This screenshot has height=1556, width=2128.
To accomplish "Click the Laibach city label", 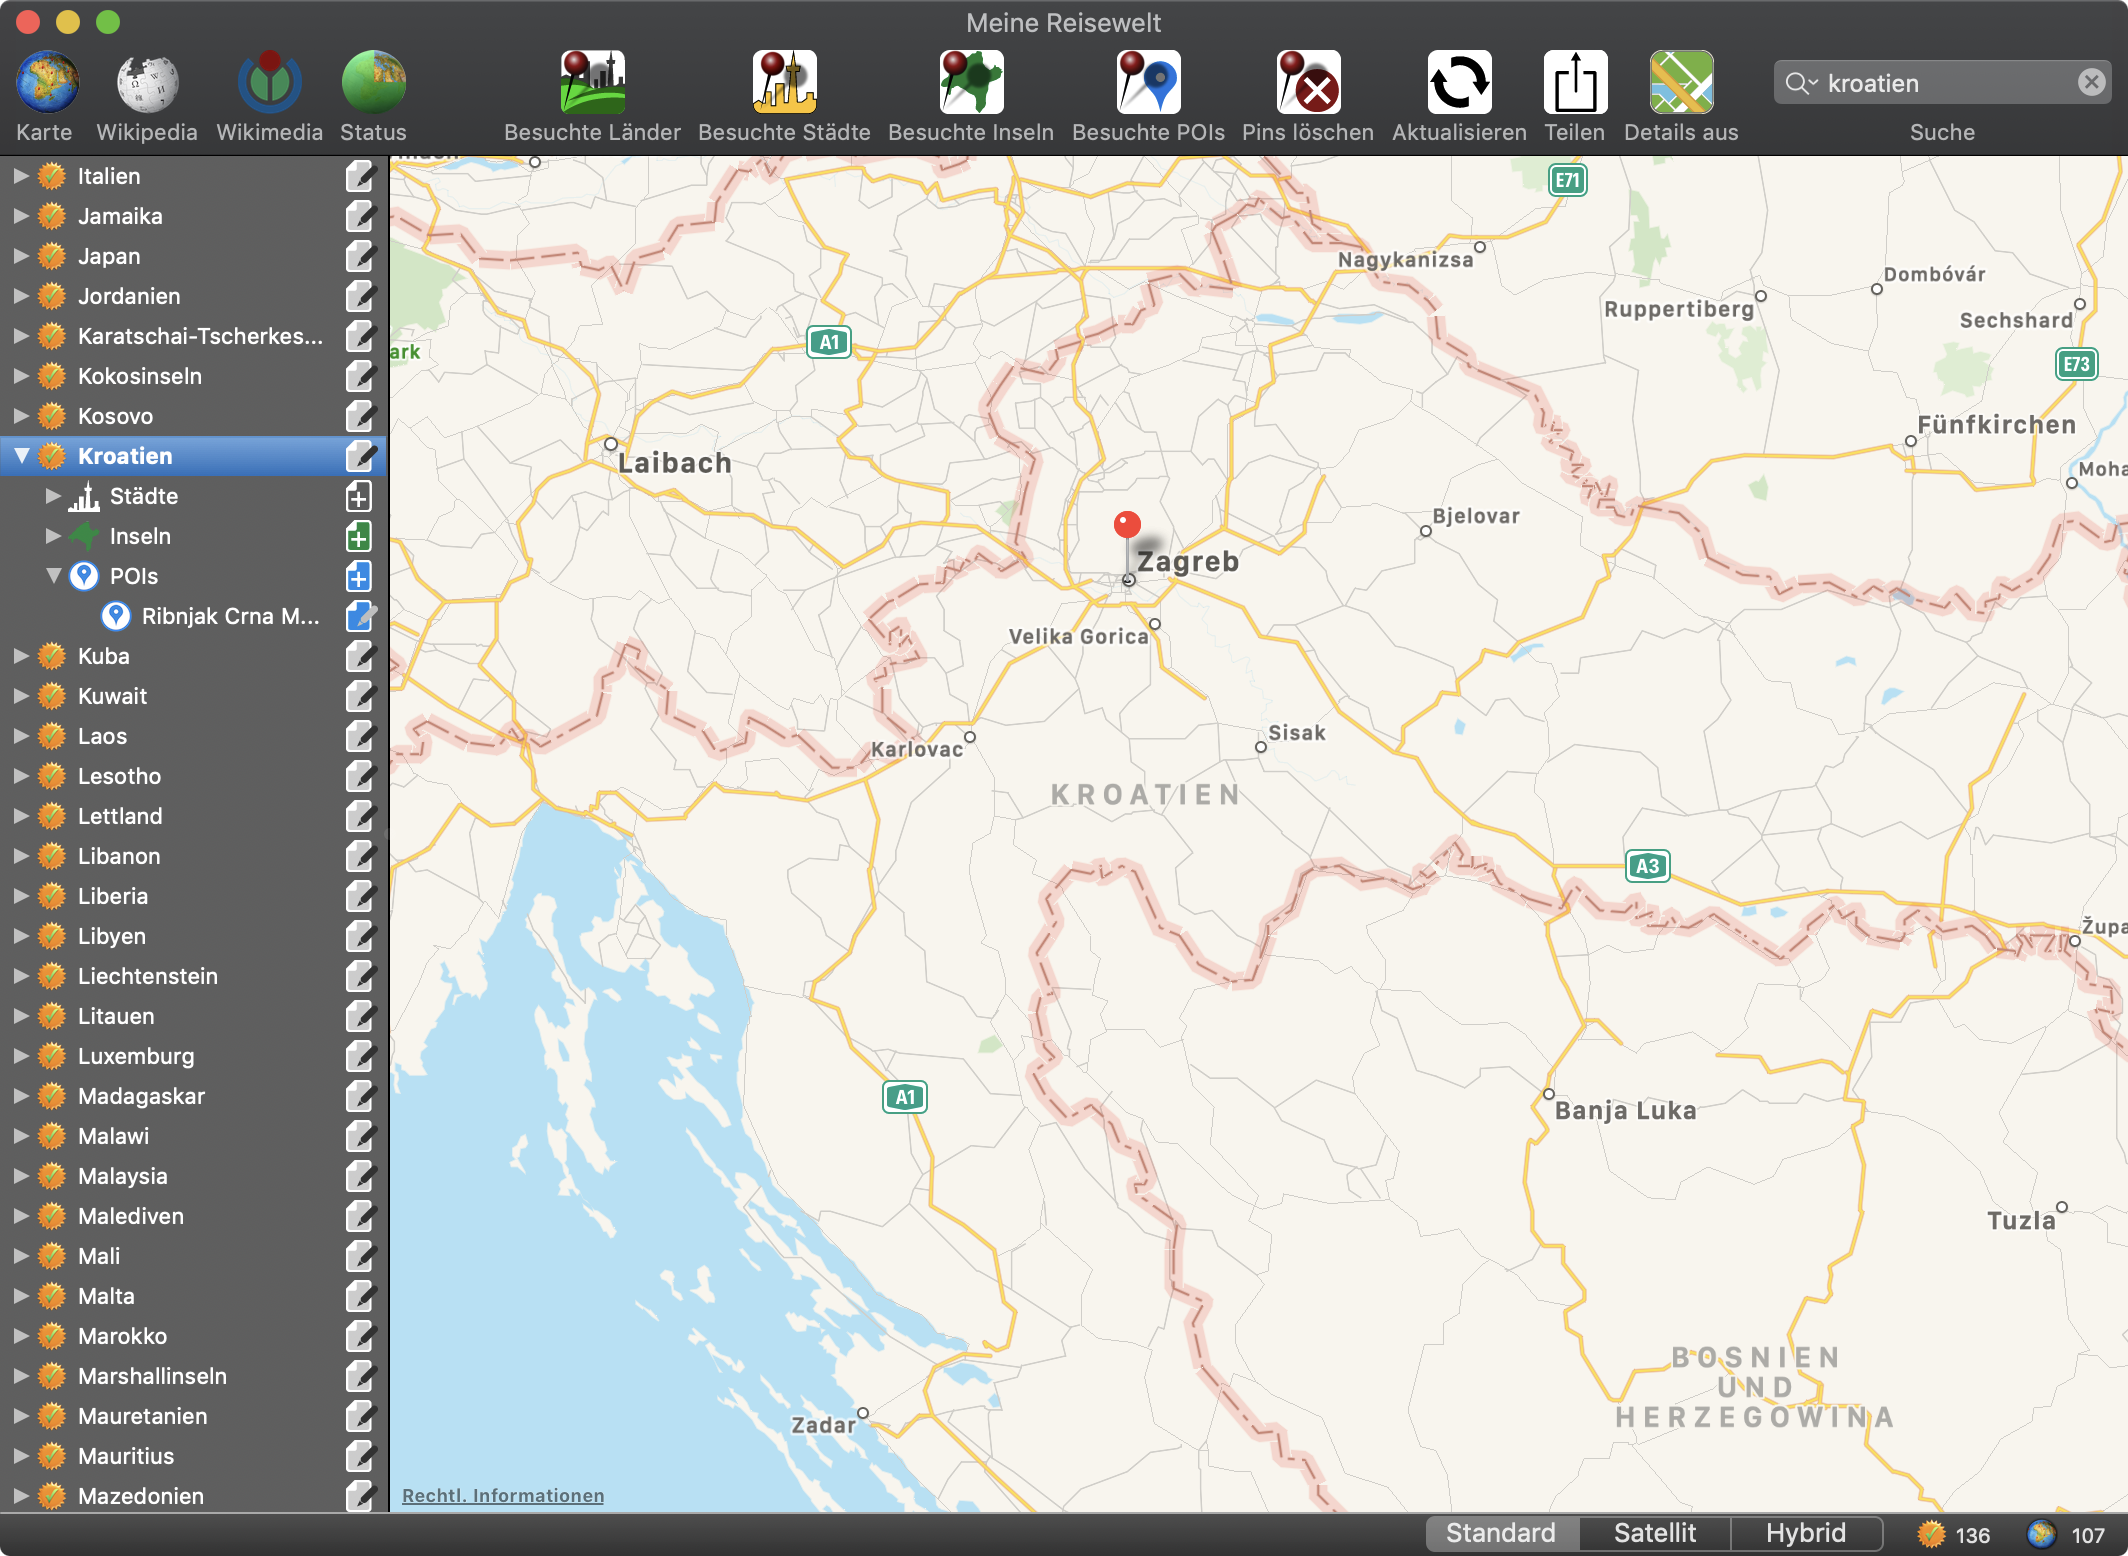I will click(x=675, y=463).
